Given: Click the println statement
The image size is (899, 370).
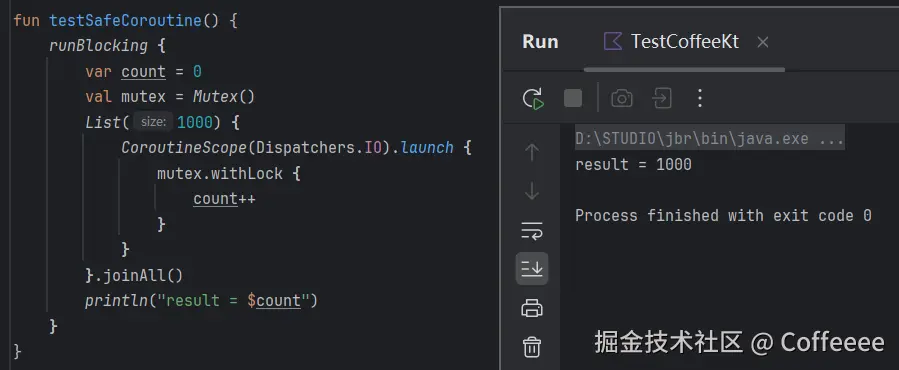Looking at the screenshot, I should (x=201, y=301).
